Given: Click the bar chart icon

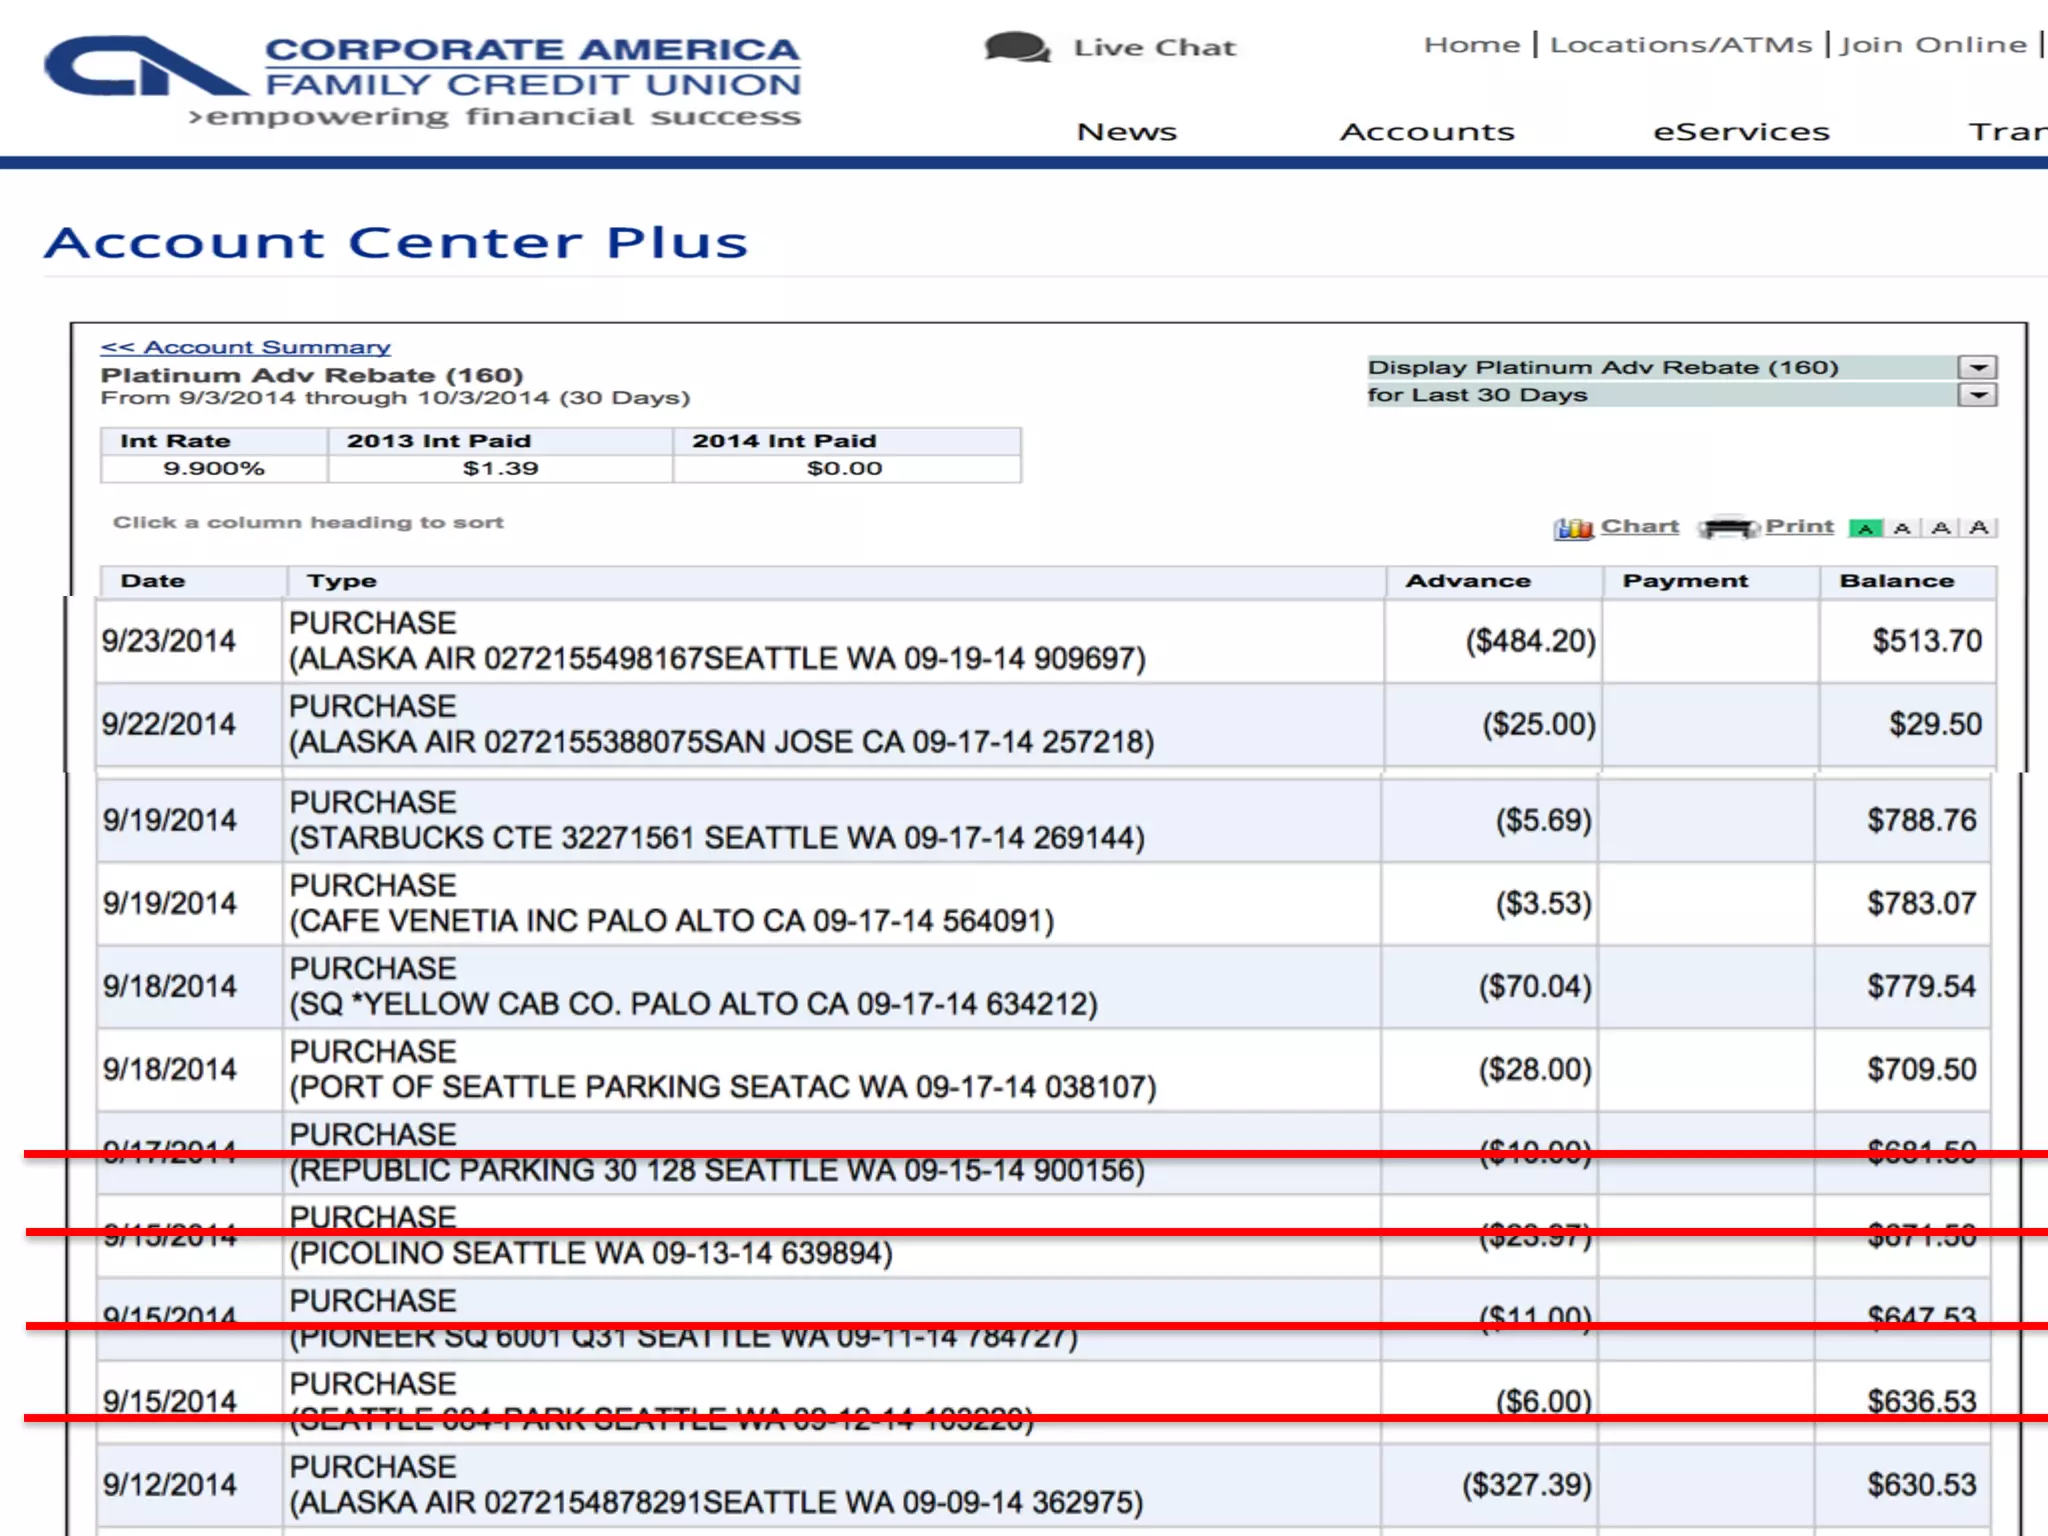Looking at the screenshot, I should pos(1573,528).
